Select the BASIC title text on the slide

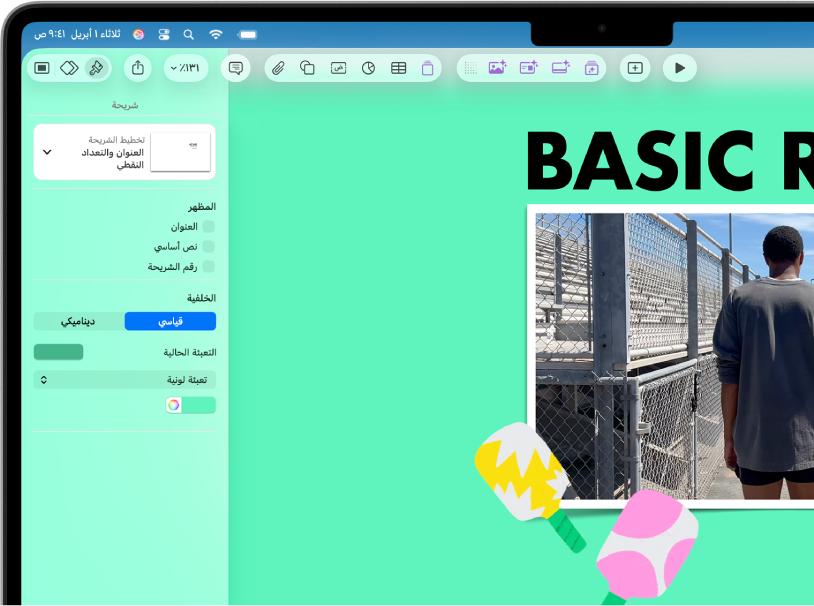[x=640, y=161]
